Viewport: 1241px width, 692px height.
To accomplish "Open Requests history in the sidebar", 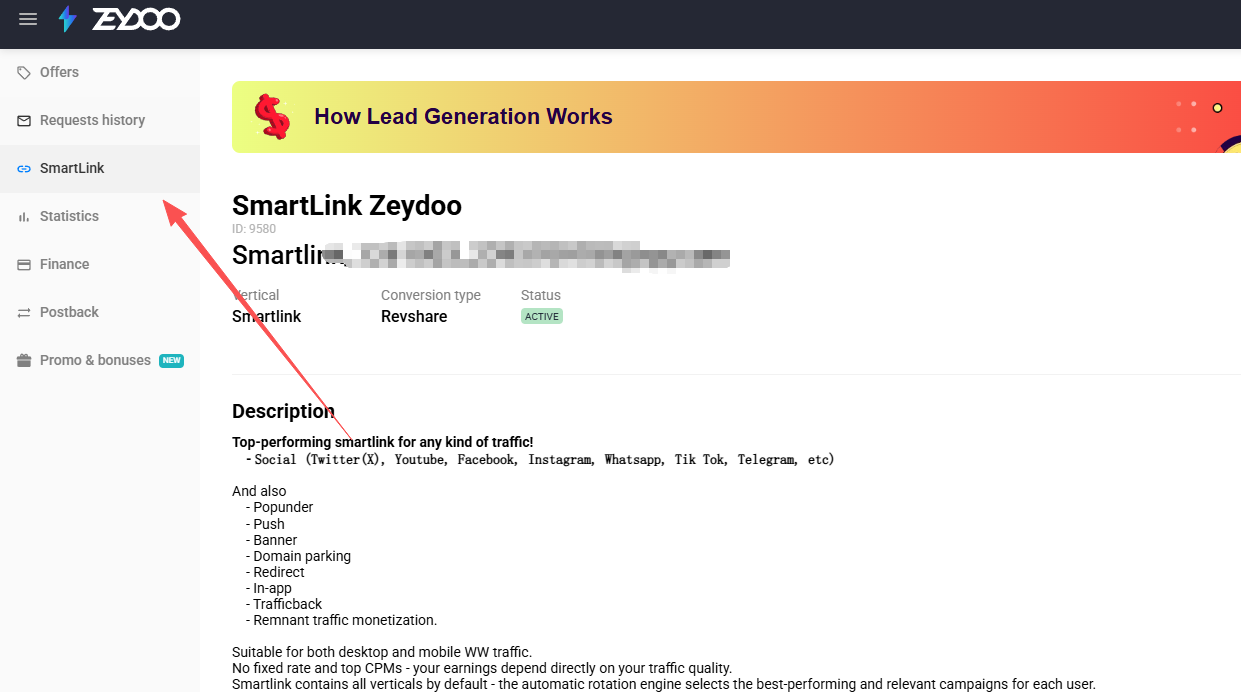I will pos(100,120).
